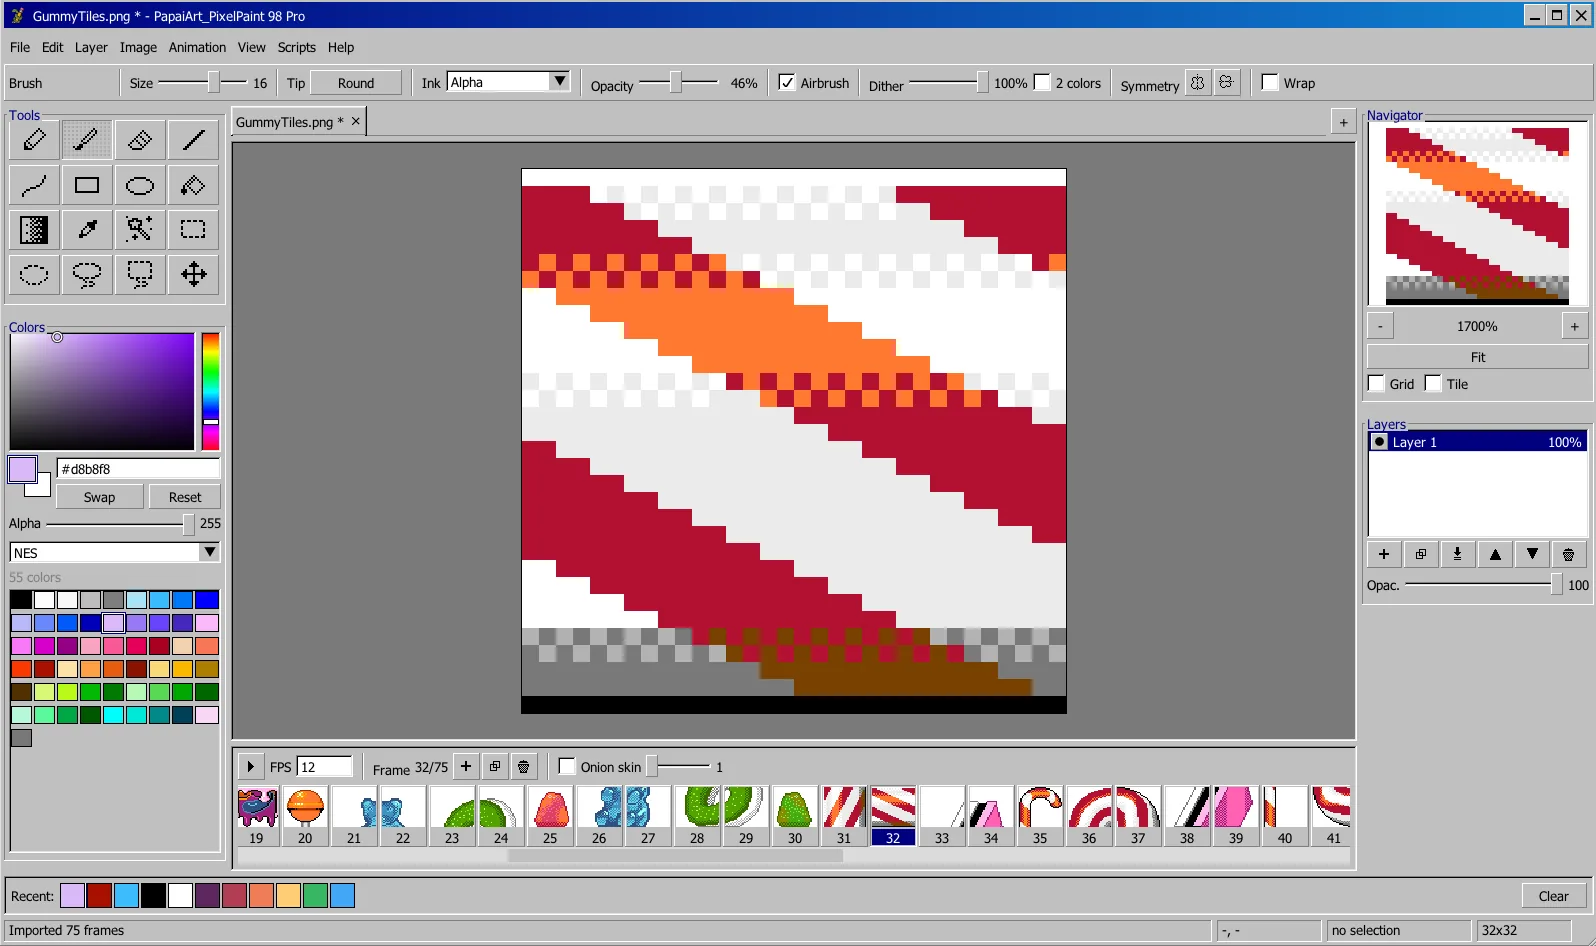Choose the straight Line tool
Viewport: 1596px width, 946px height.
pos(193,140)
